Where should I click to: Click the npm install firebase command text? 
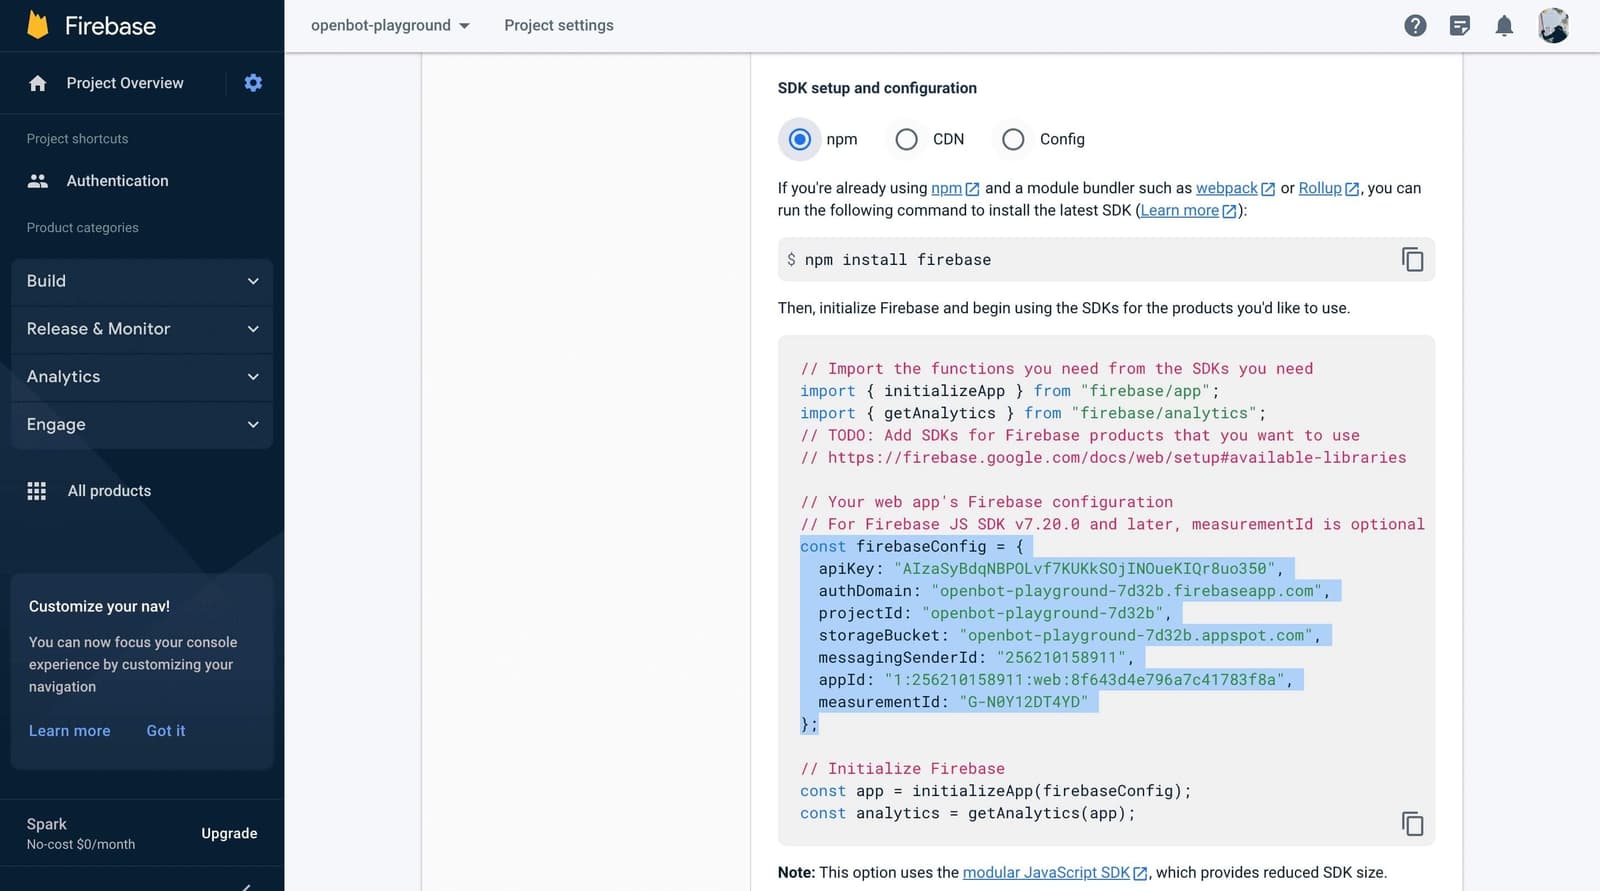897,260
